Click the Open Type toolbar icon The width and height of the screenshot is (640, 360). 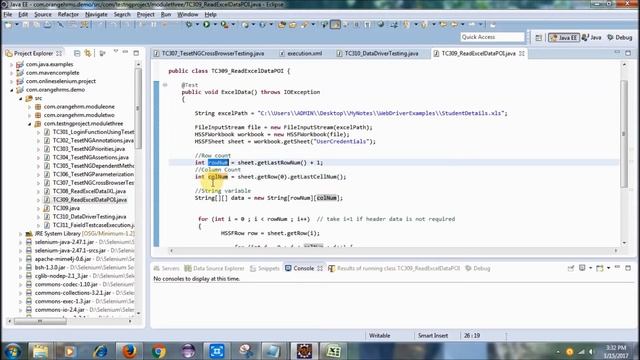coord(281,25)
